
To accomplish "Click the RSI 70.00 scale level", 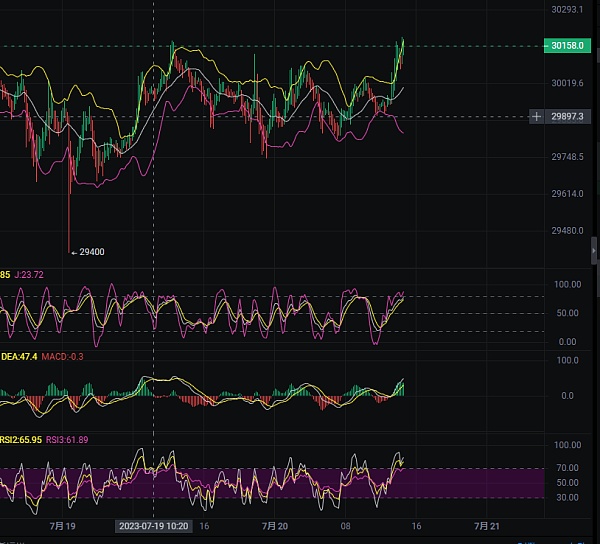I will [568, 467].
